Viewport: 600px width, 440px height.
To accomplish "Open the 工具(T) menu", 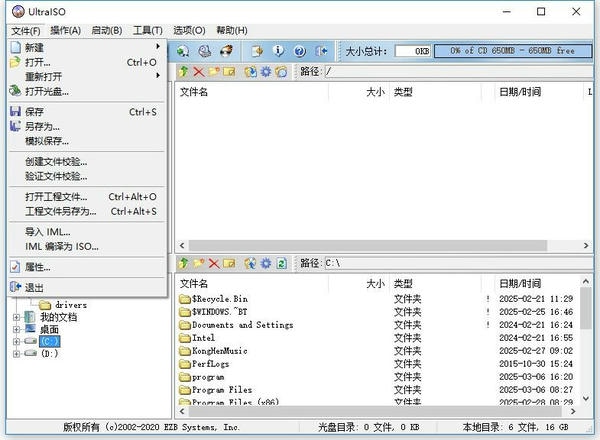I will [148, 31].
